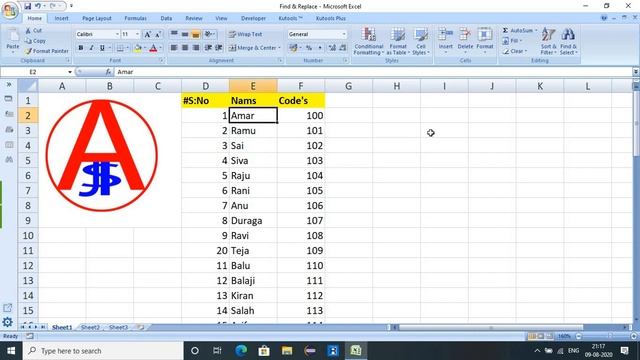Image resolution: width=640 pixels, height=360 pixels.
Task: Open the Formulas ribbon tab
Action: (135, 18)
